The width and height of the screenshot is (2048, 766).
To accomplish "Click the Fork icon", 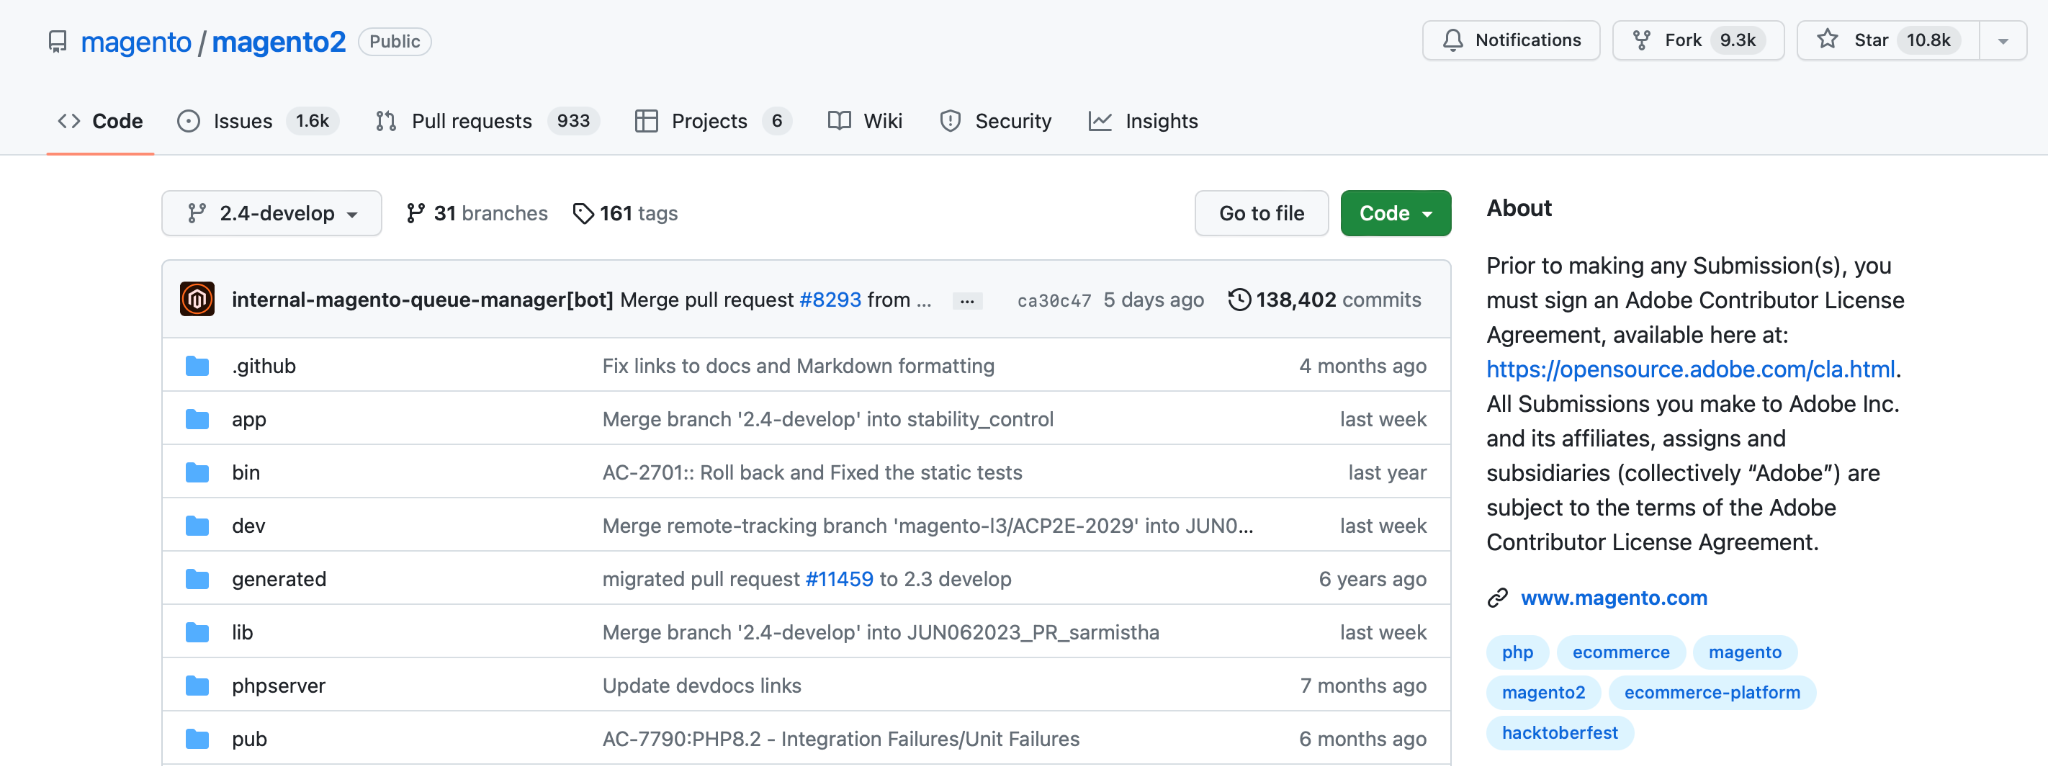I will tap(1641, 40).
